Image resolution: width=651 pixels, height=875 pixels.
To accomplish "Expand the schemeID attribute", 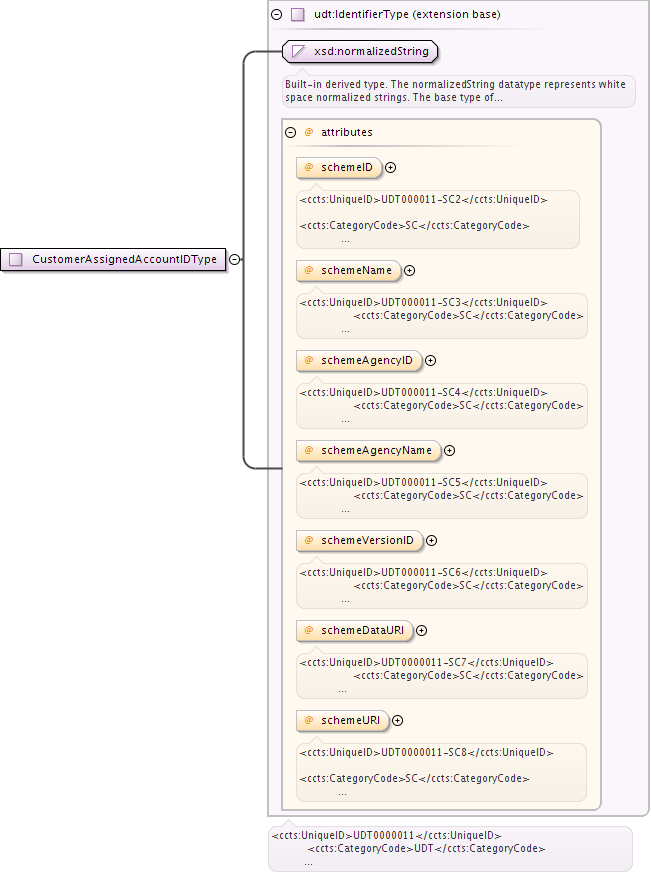I will click(x=390, y=167).
